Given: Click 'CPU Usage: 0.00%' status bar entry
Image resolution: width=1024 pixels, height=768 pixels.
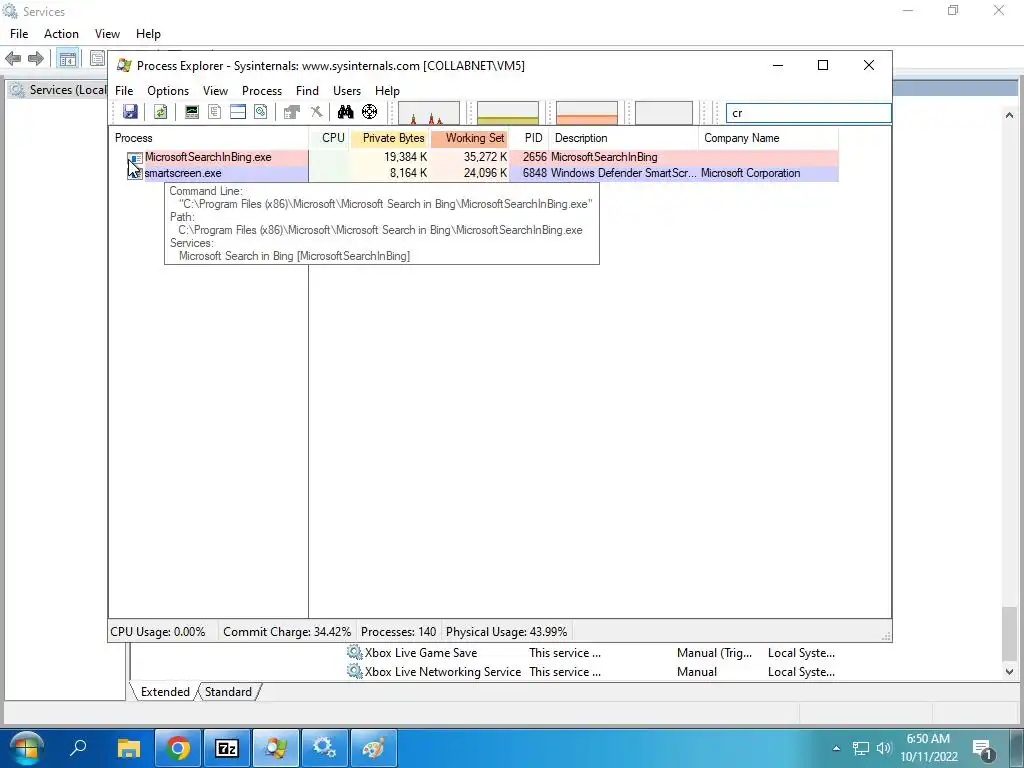Looking at the screenshot, I should 158,632.
